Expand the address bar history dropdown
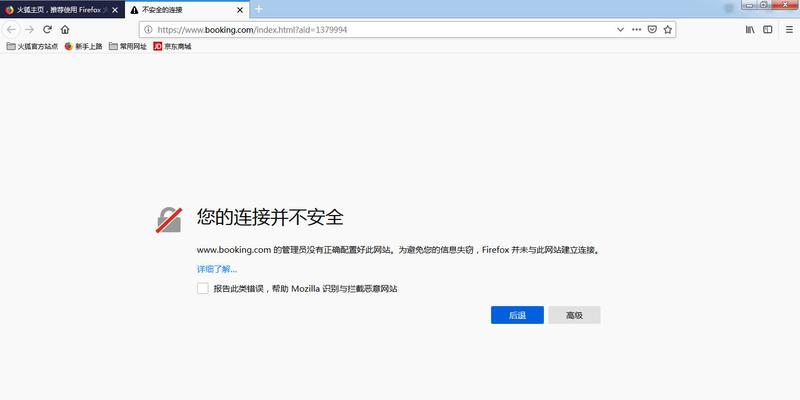The height and width of the screenshot is (400, 800). (x=620, y=30)
